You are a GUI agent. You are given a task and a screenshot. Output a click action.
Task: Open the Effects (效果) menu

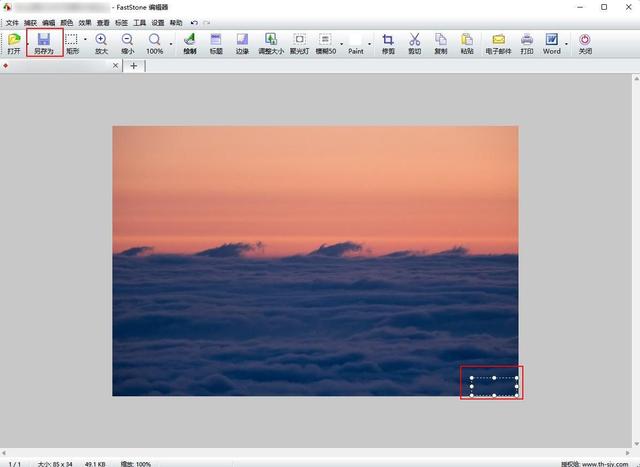pos(85,23)
